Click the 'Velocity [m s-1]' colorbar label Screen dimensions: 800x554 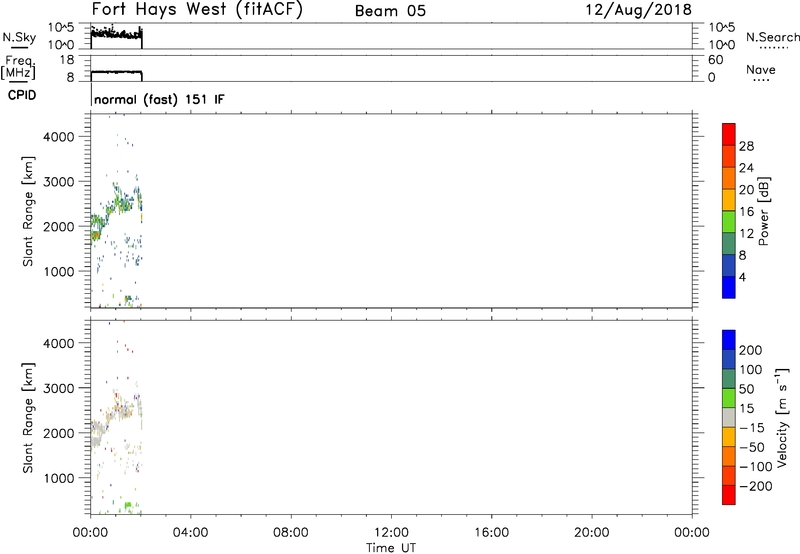click(x=782, y=417)
